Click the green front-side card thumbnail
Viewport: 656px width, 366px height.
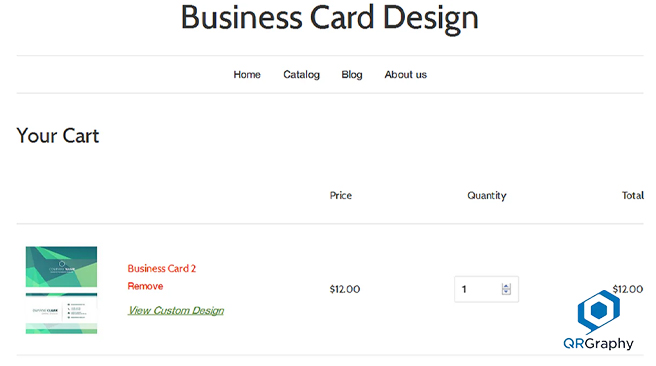point(62,266)
